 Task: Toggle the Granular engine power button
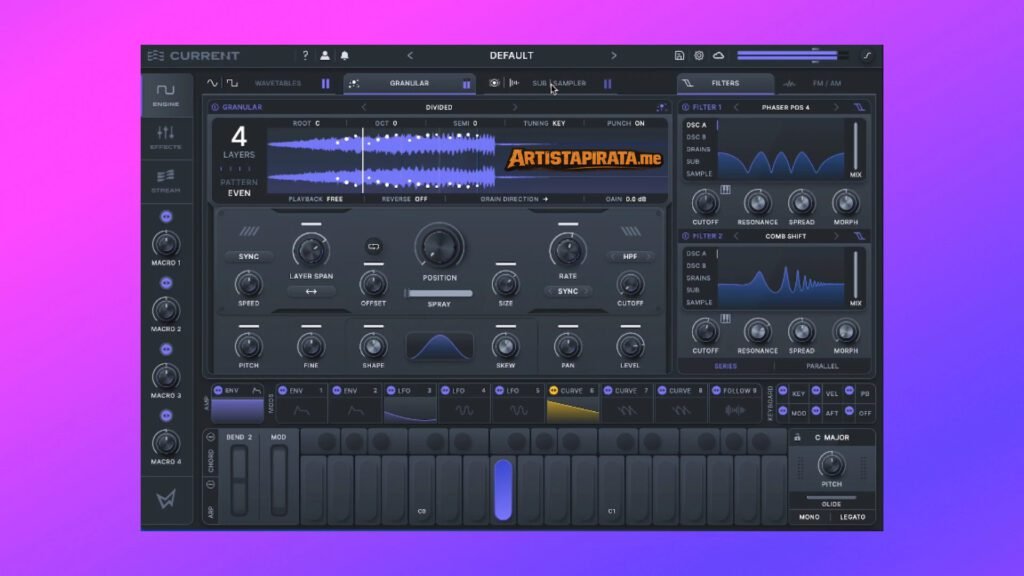pos(215,107)
